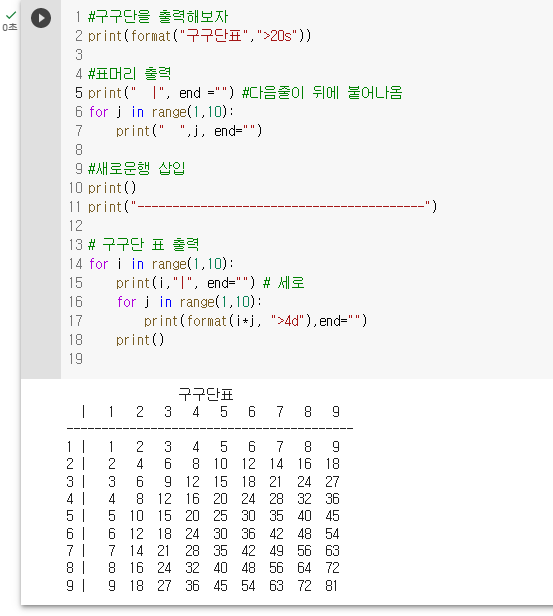This screenshot has height=616, width=553.
Task: Click the value 49 in the output table
Action: (x=276, y=551)
